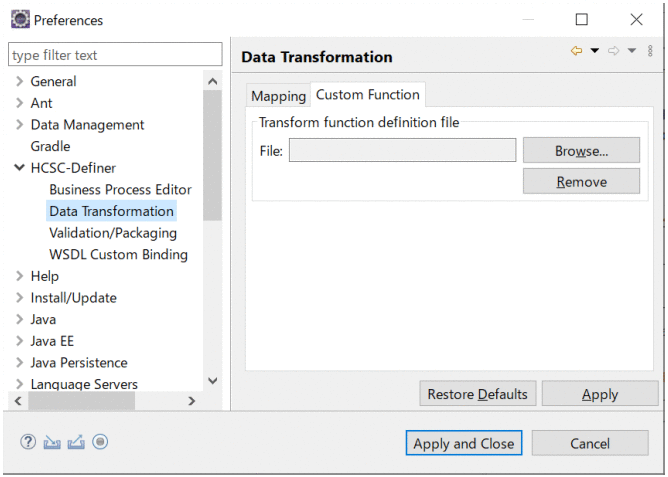Click the Eclipse Preferences window icon
Viewport: 668px width, 477px height.
tap(19, 20)
